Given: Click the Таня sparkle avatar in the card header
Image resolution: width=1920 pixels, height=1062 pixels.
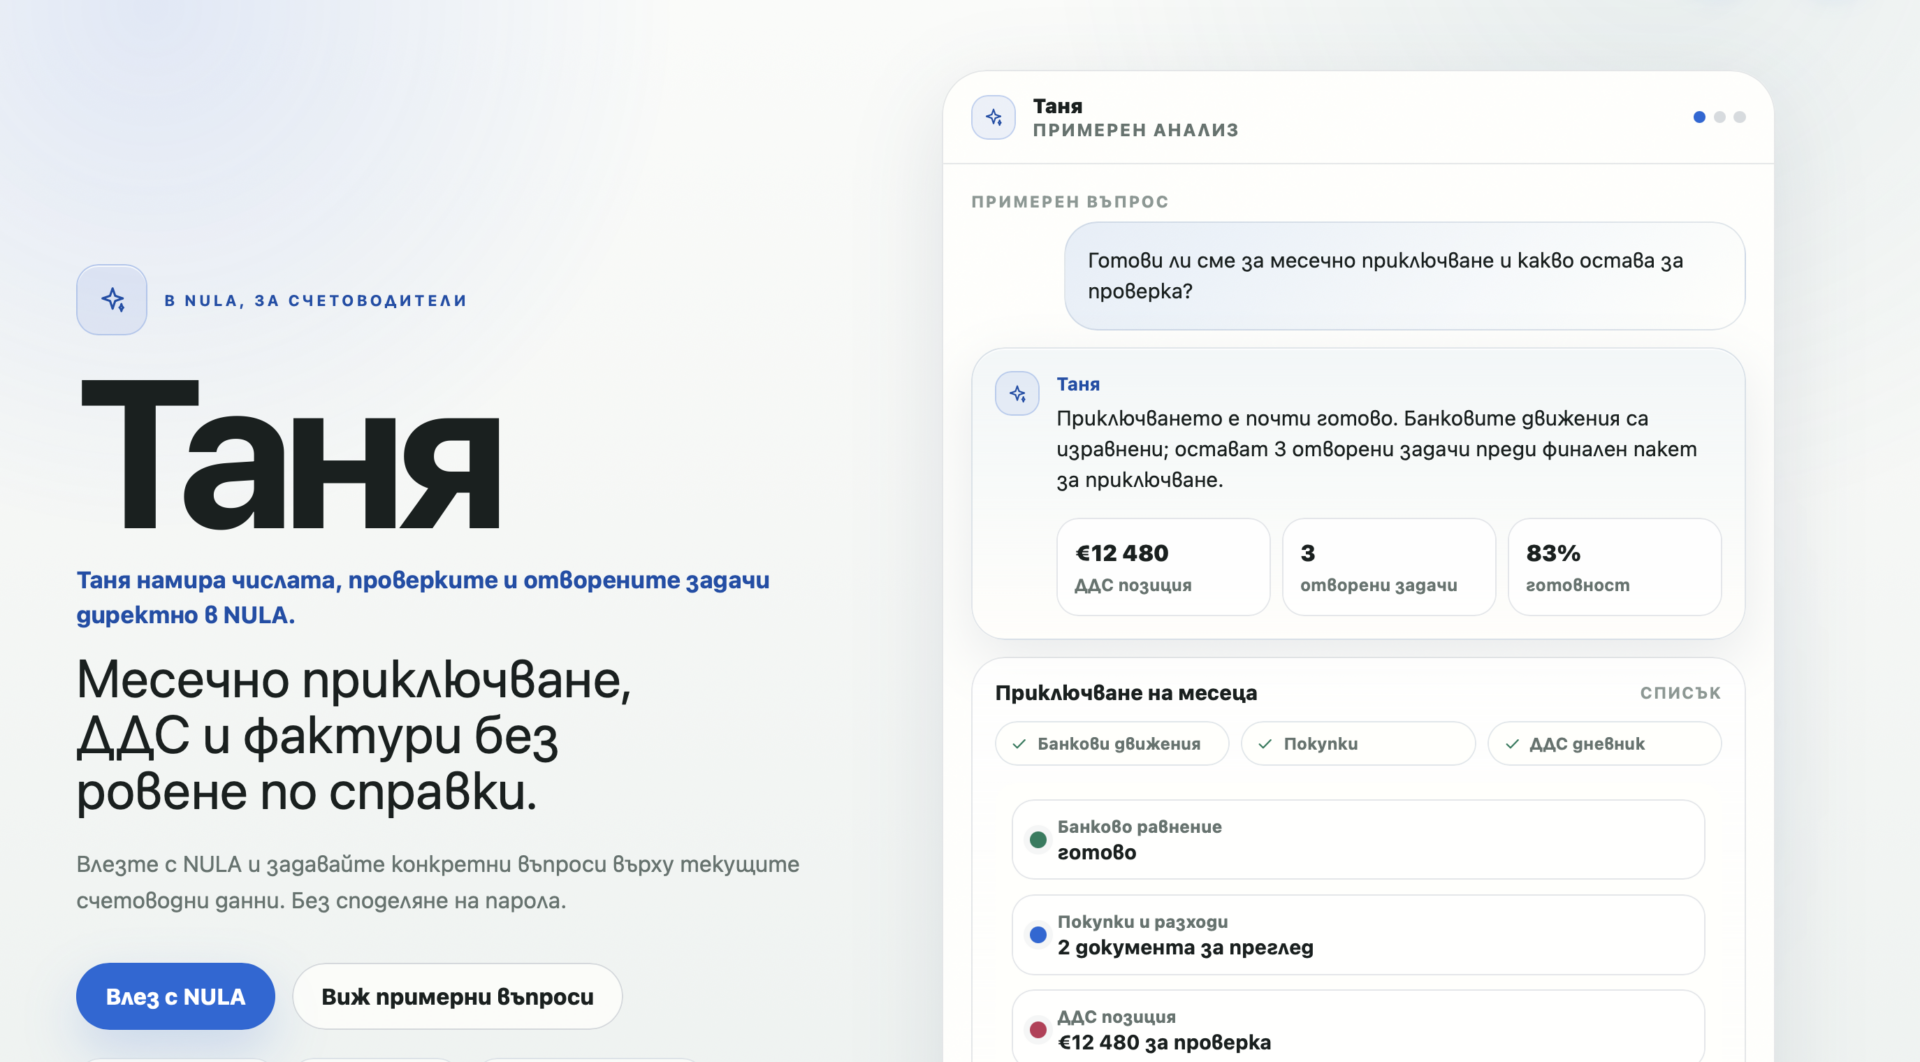Looking at the screenshot, I should coord(993,117).
